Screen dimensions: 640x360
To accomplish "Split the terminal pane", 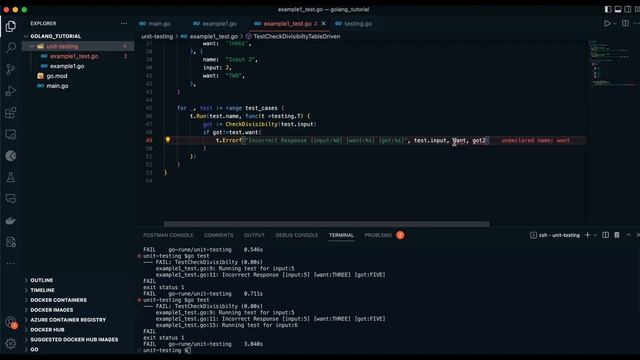I will pyautogui.click(x=606, y=235).
